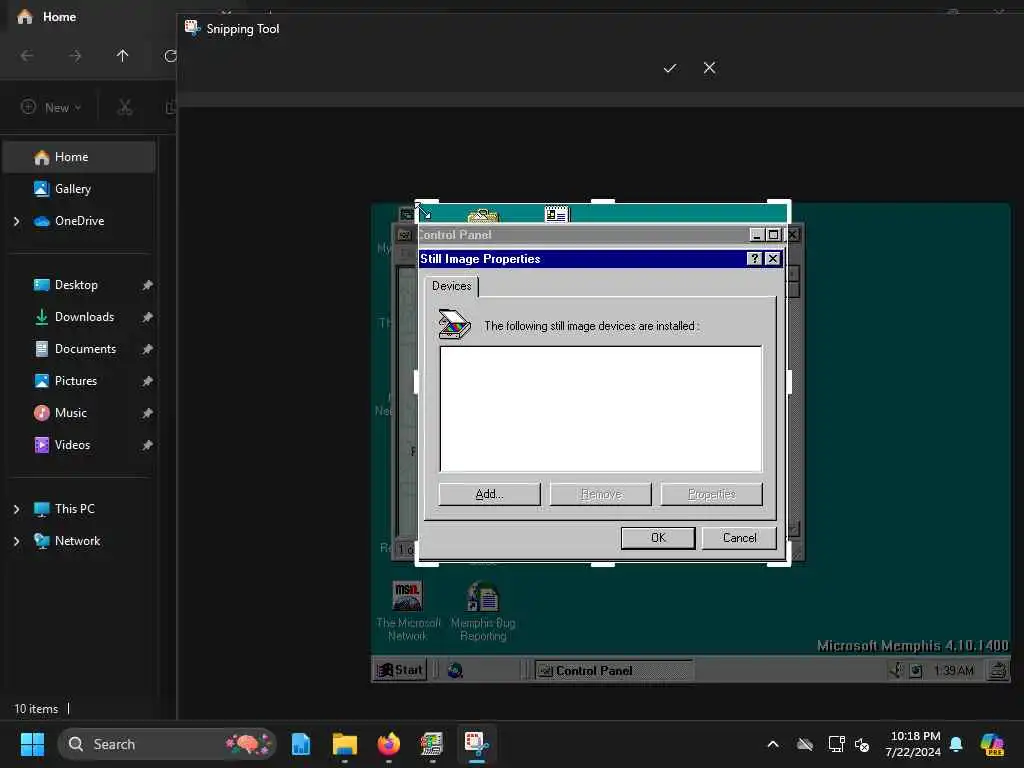Select This PC in sidebar
Viewport: 1024px width, 768px height.
(x=74, y=509)
